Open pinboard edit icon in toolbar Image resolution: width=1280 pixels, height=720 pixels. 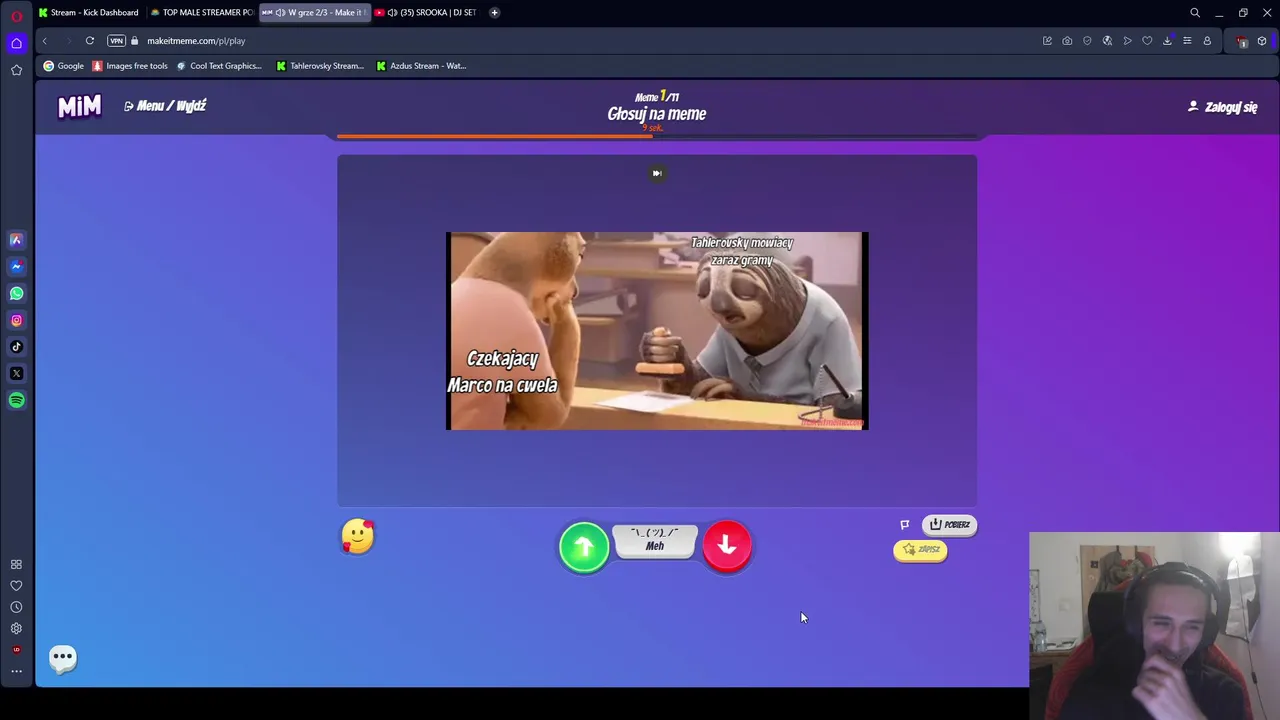pyautogui.click(x=1047, y=41)
